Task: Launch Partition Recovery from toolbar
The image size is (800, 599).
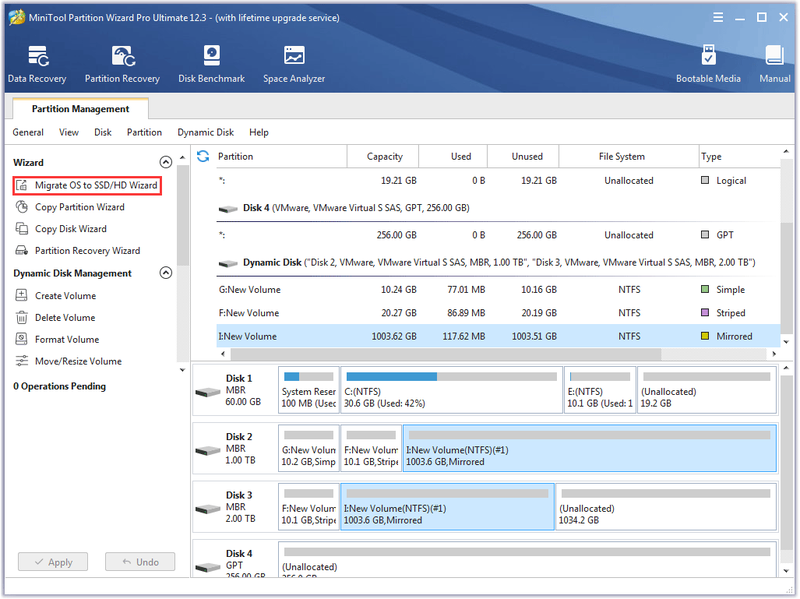Action: coord(122,64)
